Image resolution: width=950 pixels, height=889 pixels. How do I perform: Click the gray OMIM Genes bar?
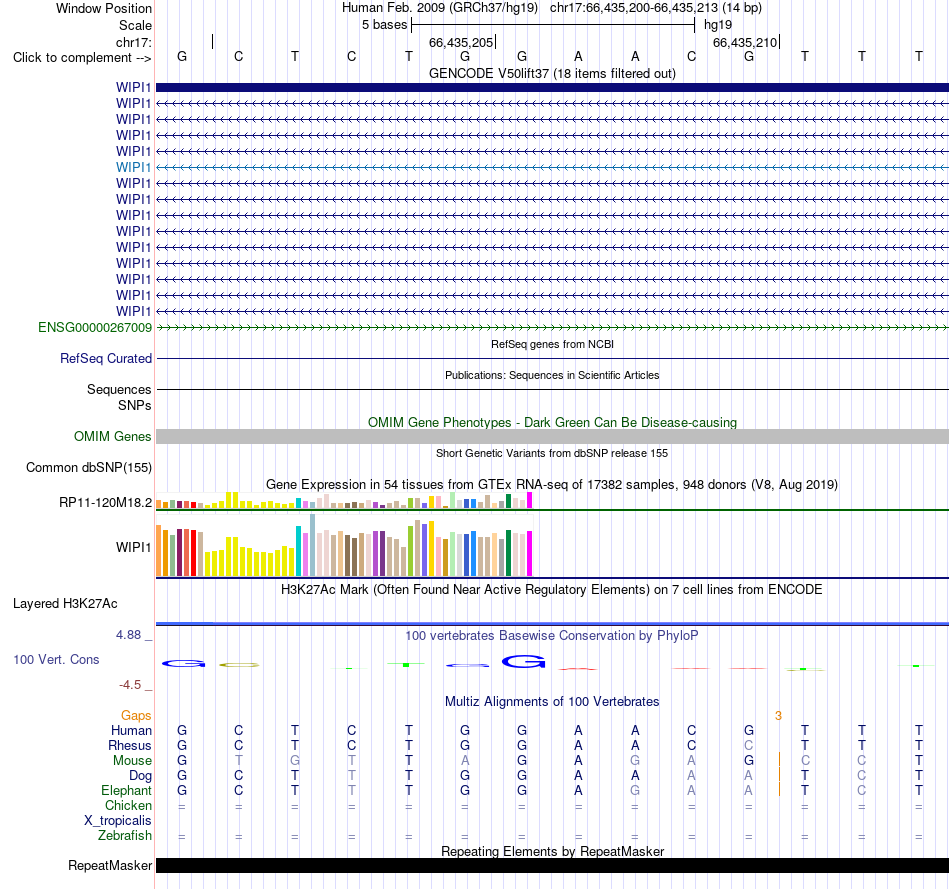coord(552,436)
